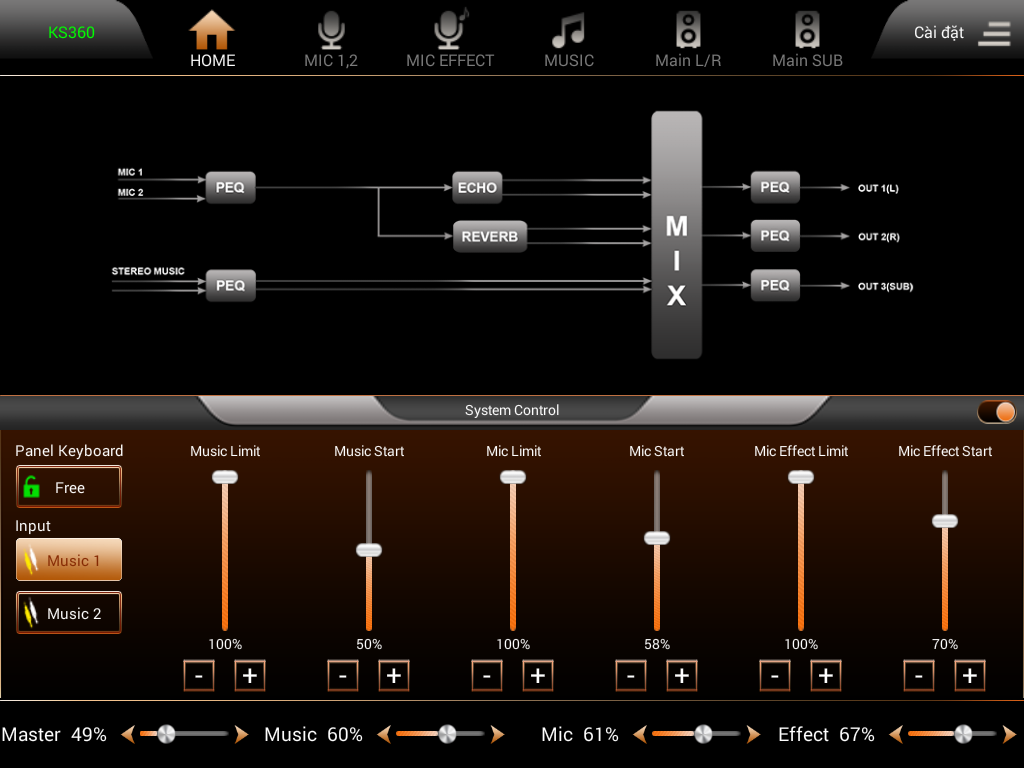
Task: Open the MIC EFFECT microphone icon
Action: [451, 29]
